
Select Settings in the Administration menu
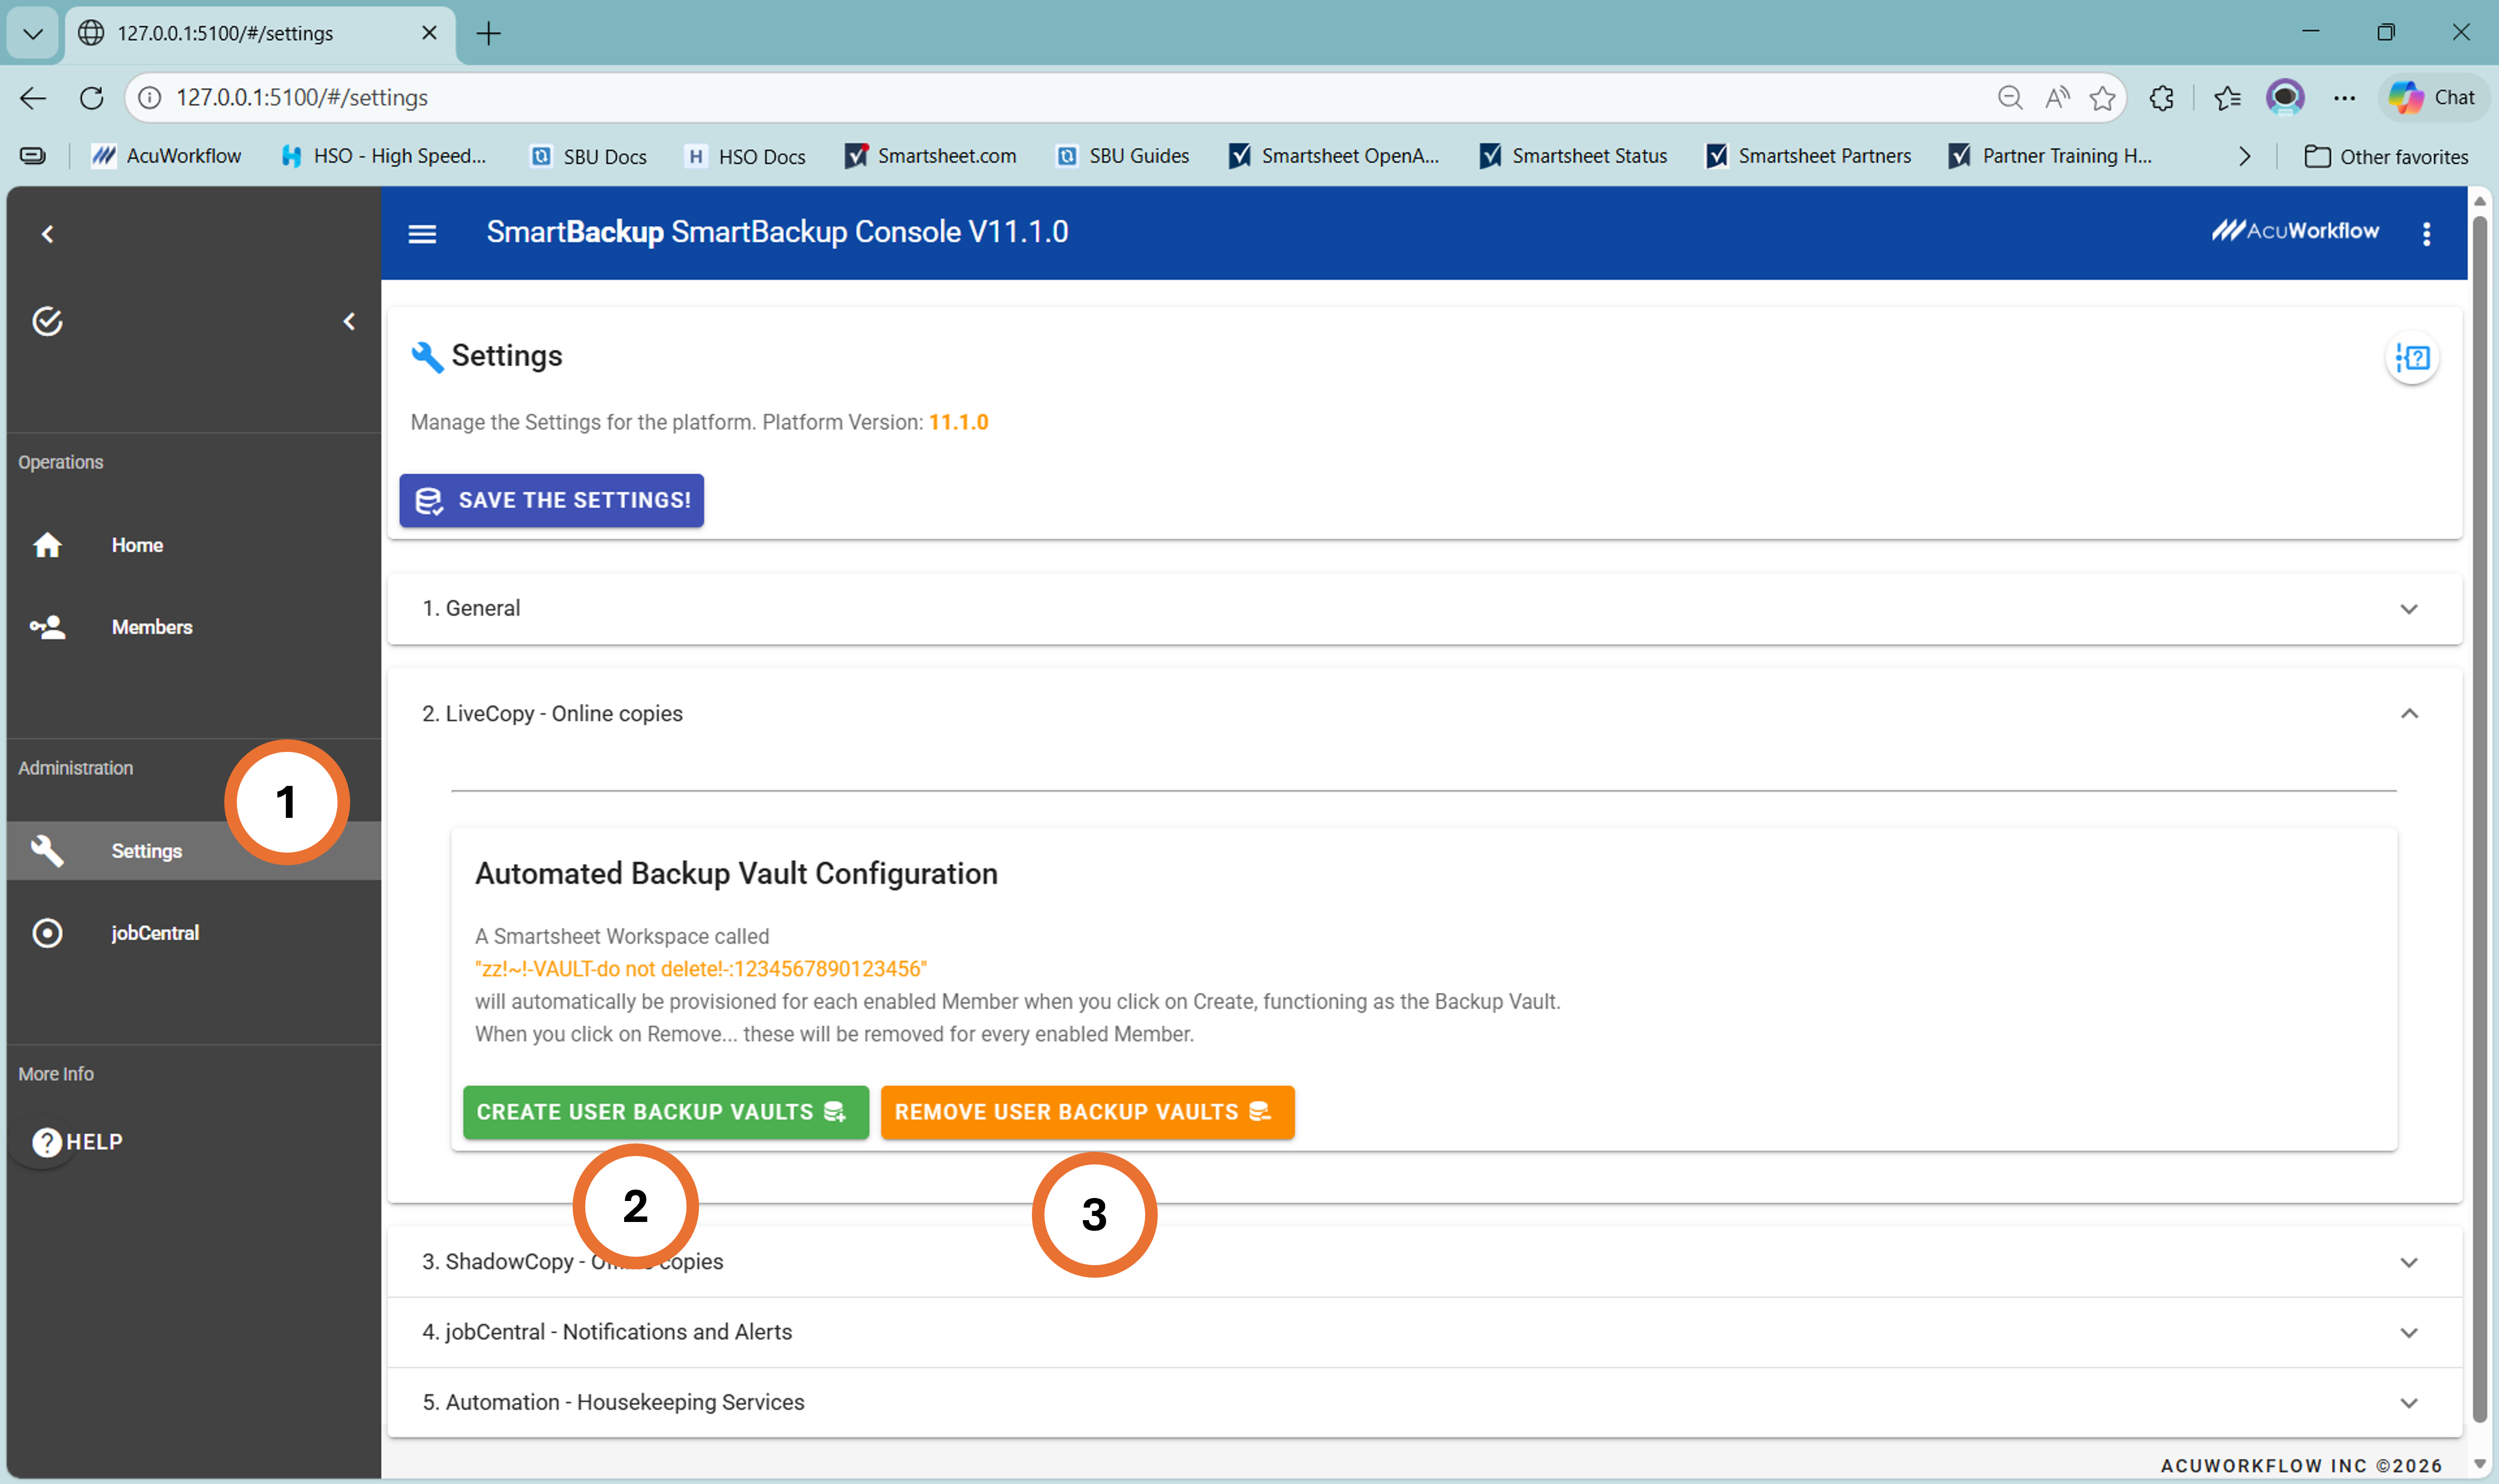point(146,851)
